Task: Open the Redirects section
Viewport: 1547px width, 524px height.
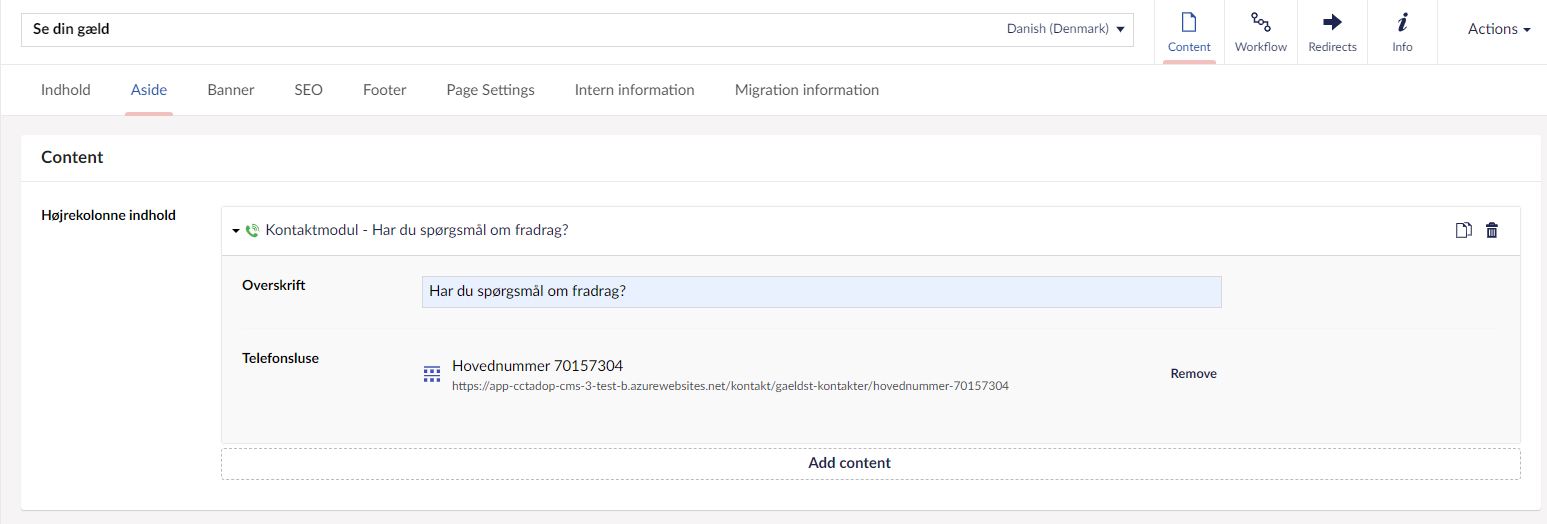Action: [1332, 32]
